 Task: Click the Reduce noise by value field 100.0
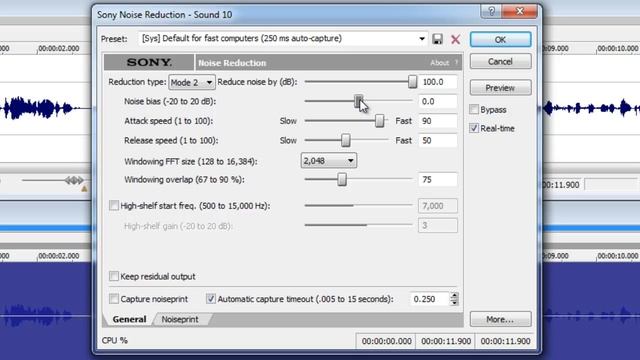click(438, 82)
